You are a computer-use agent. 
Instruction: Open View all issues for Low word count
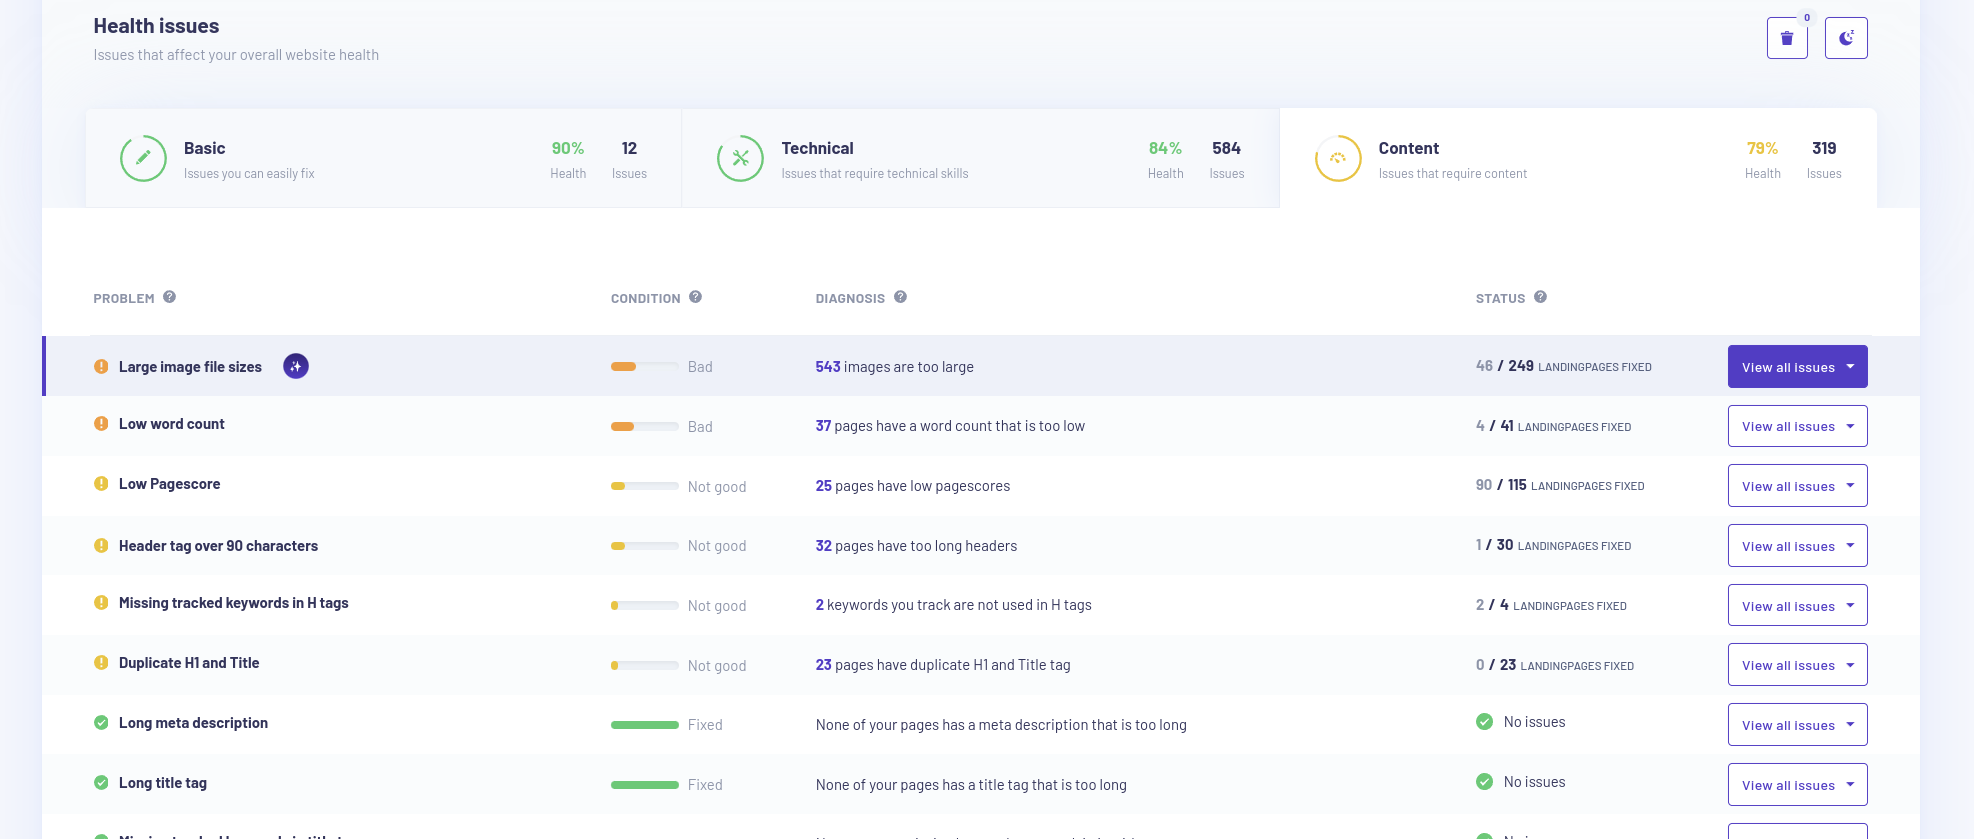pyautogui.click(x=1797, y=426)
